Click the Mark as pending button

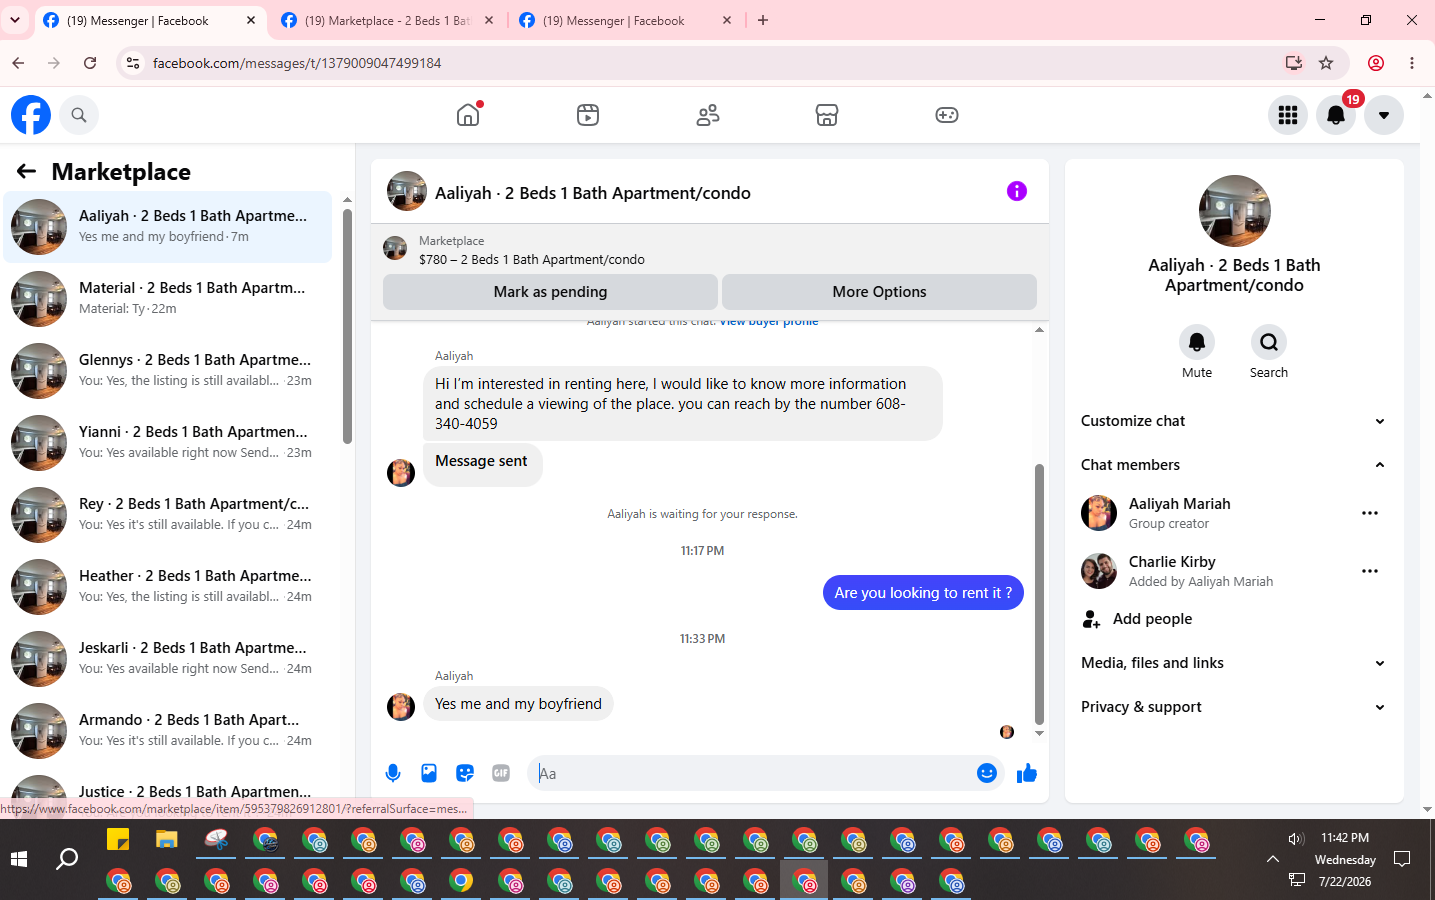coord(550,292)
